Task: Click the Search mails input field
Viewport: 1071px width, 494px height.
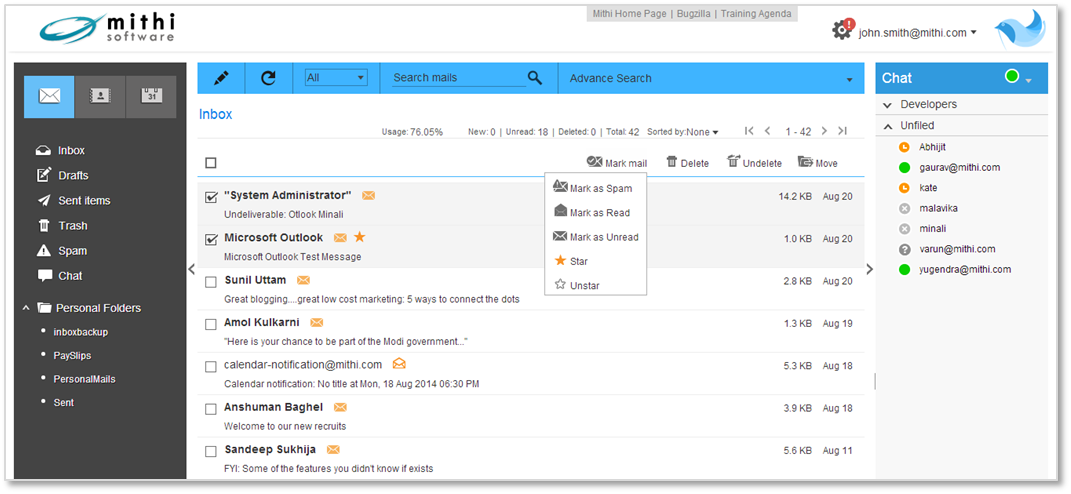Action: pyautogui.click(x=459, y=78)
